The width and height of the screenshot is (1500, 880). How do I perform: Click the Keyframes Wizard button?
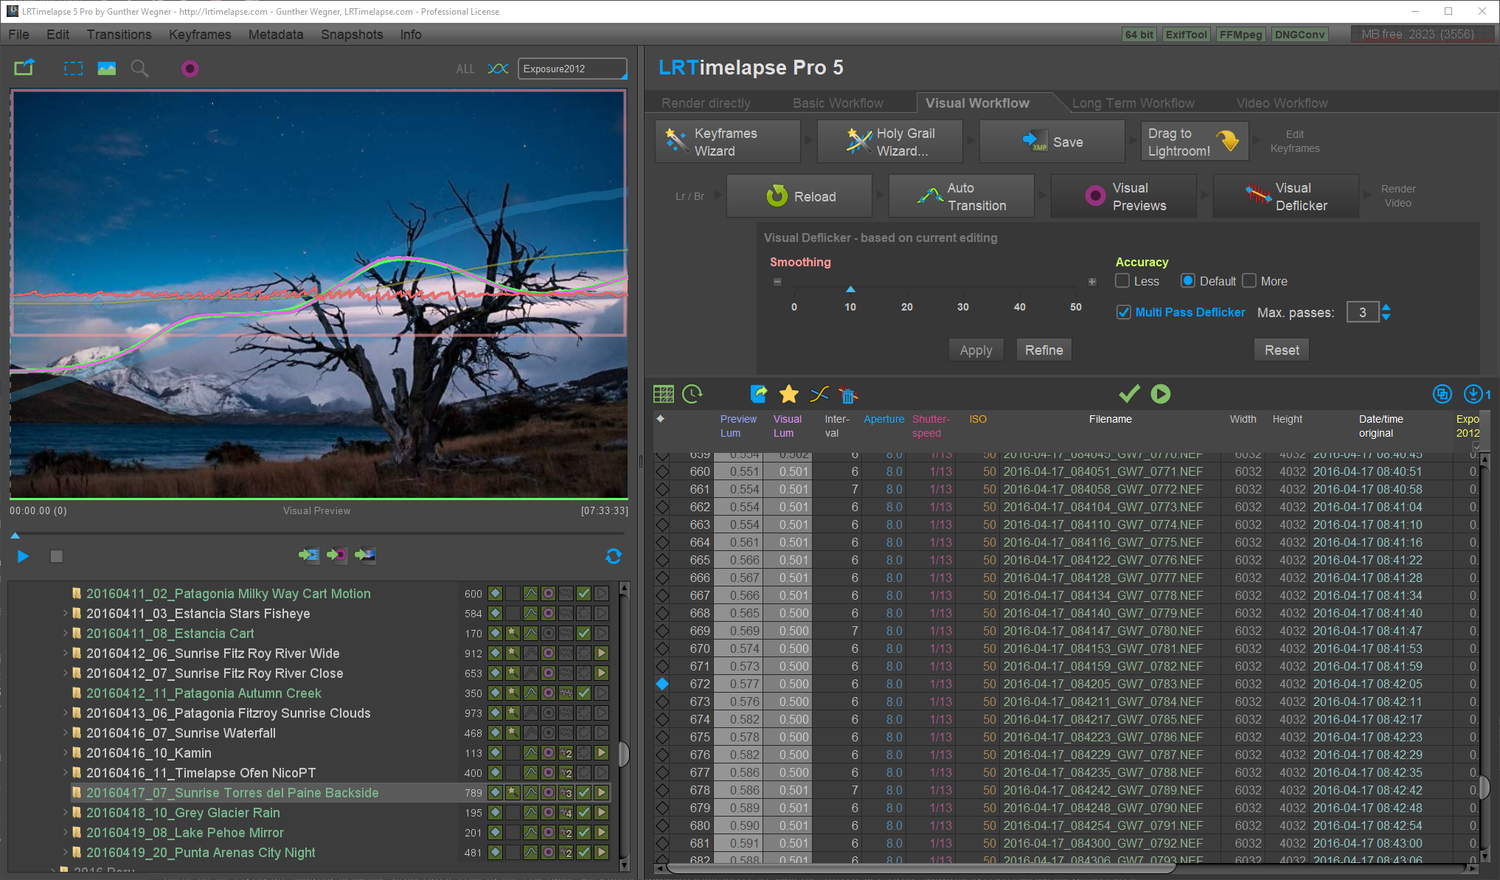click(728, 142)
